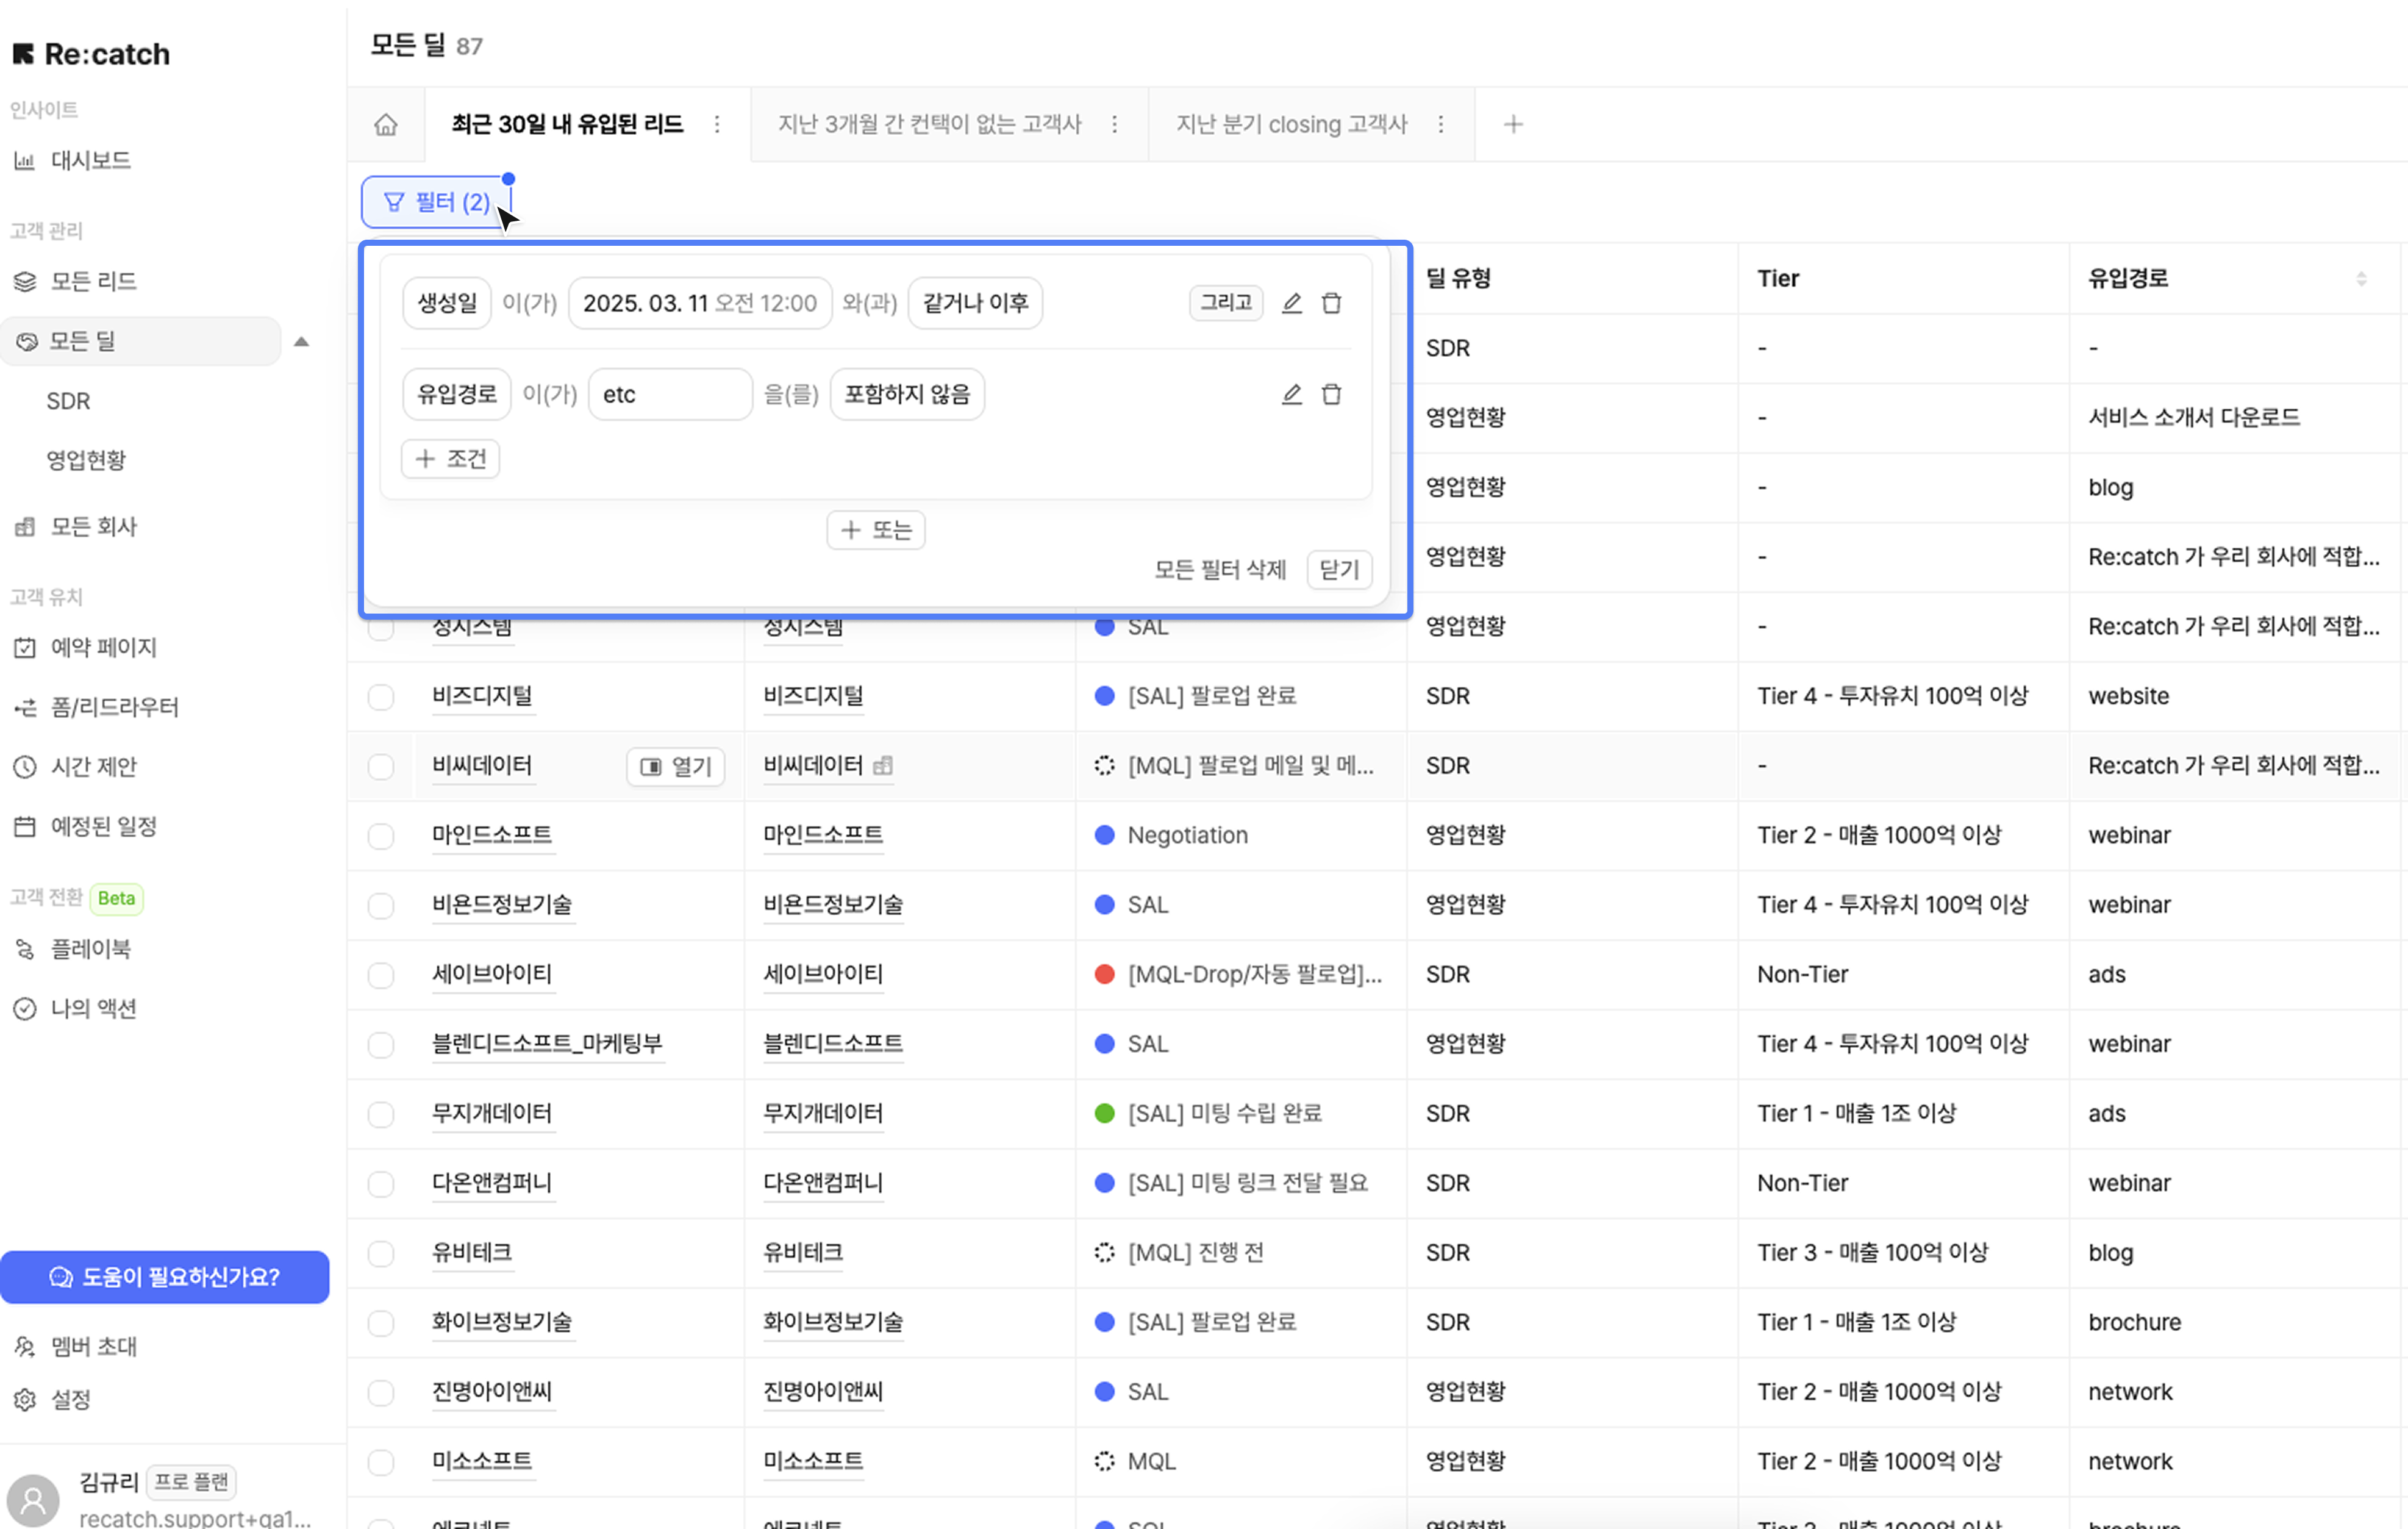Collapse the 모든 딜 sidebar section
Image resolution: width=2408 pixels, height=1529 pixels.
(301, 342)
